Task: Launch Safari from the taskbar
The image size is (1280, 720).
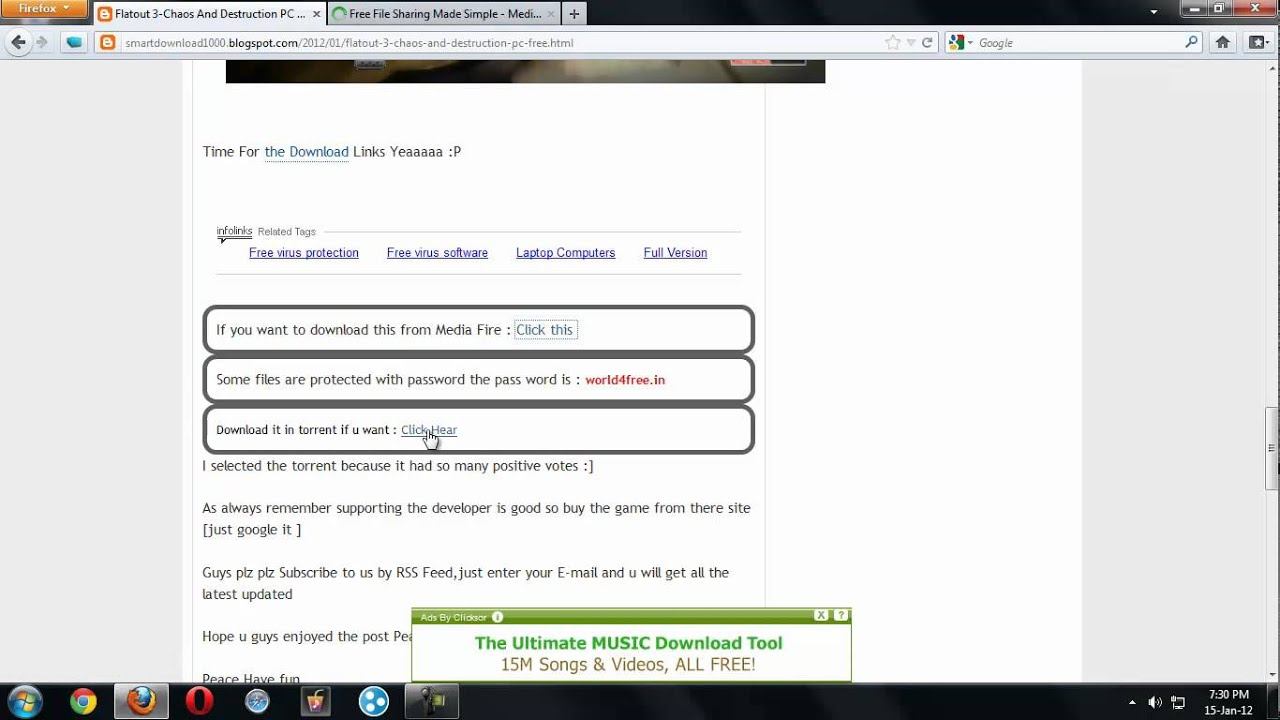Action: tap(257, 702)
